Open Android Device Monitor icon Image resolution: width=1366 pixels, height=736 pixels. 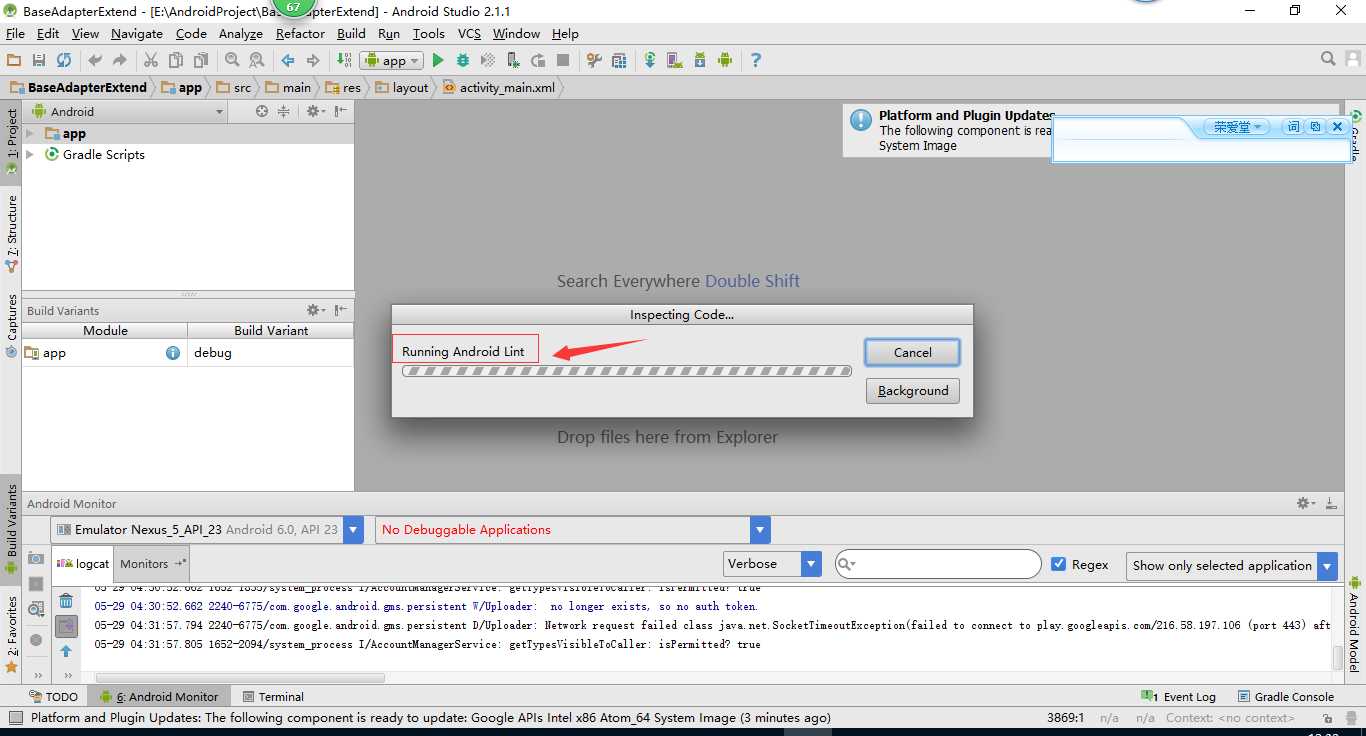(725, 61)
